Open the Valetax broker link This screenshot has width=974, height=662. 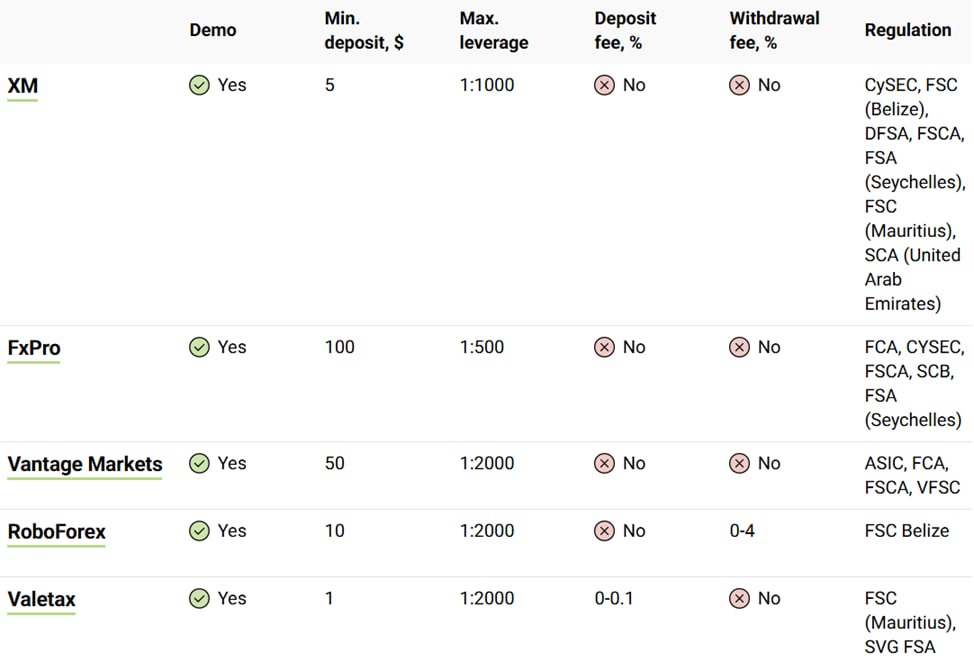click(41, 599)
